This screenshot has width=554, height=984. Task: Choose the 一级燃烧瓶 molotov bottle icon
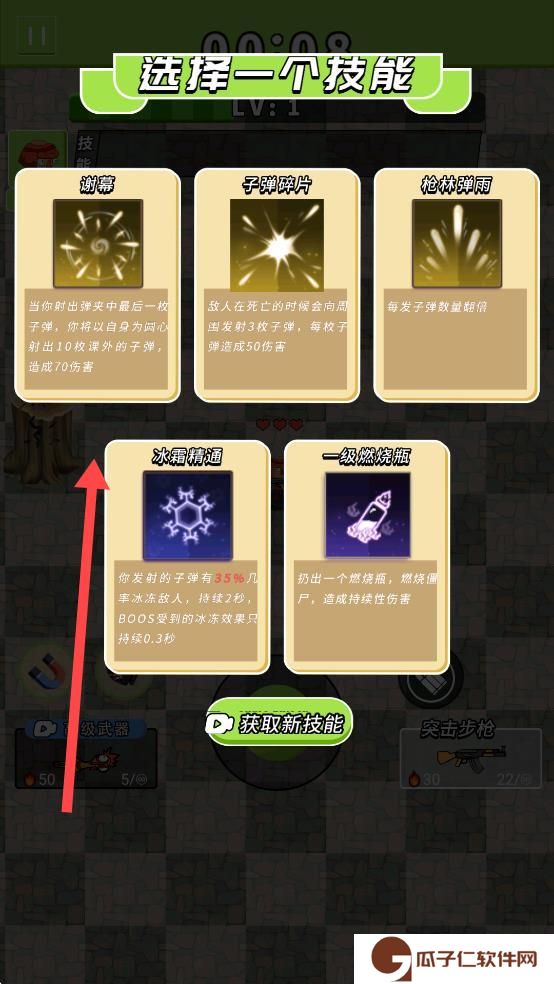(367, 515)
